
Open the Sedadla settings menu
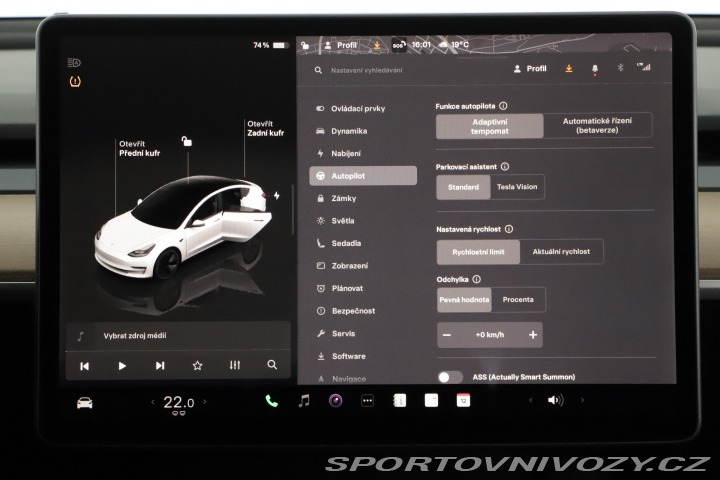pyautogui.click(x=338, y=243)
